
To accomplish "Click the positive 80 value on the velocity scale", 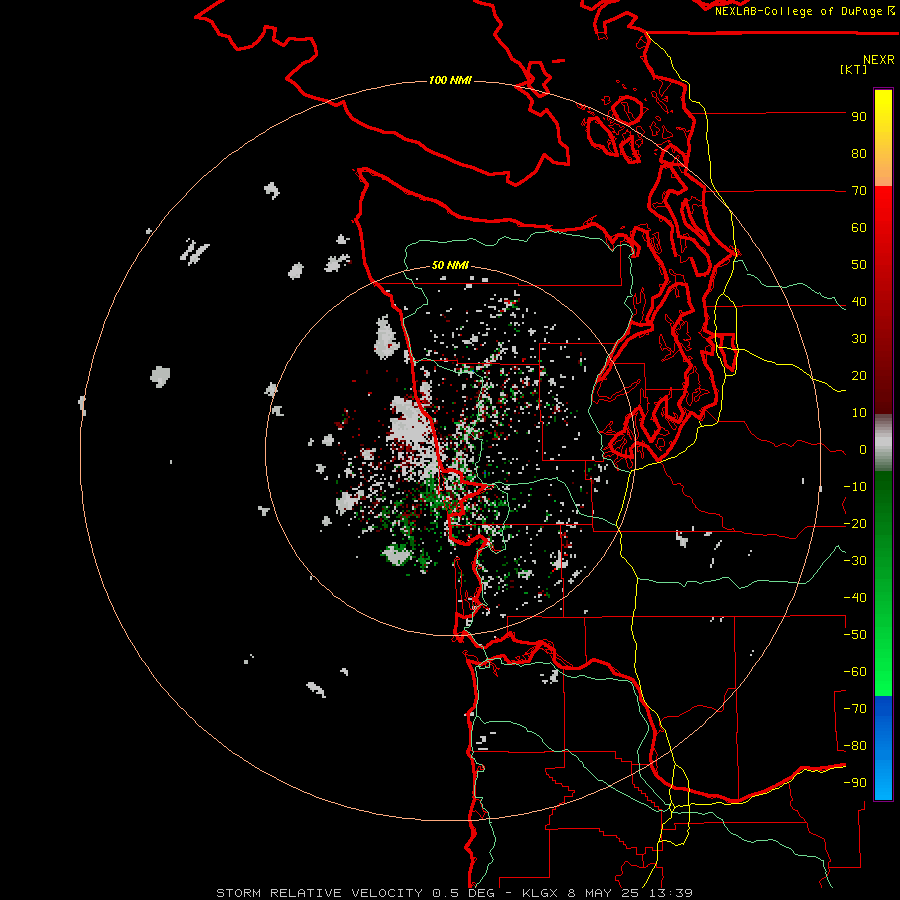I will coord(859,154).
